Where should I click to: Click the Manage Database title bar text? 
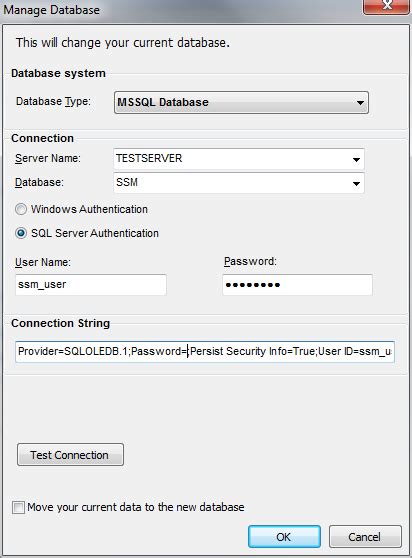pyautogui.click(x=52, y=10)
